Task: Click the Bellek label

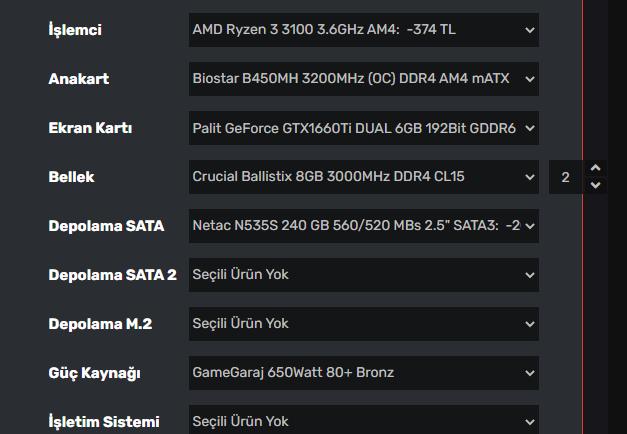Action: (73, 177)
